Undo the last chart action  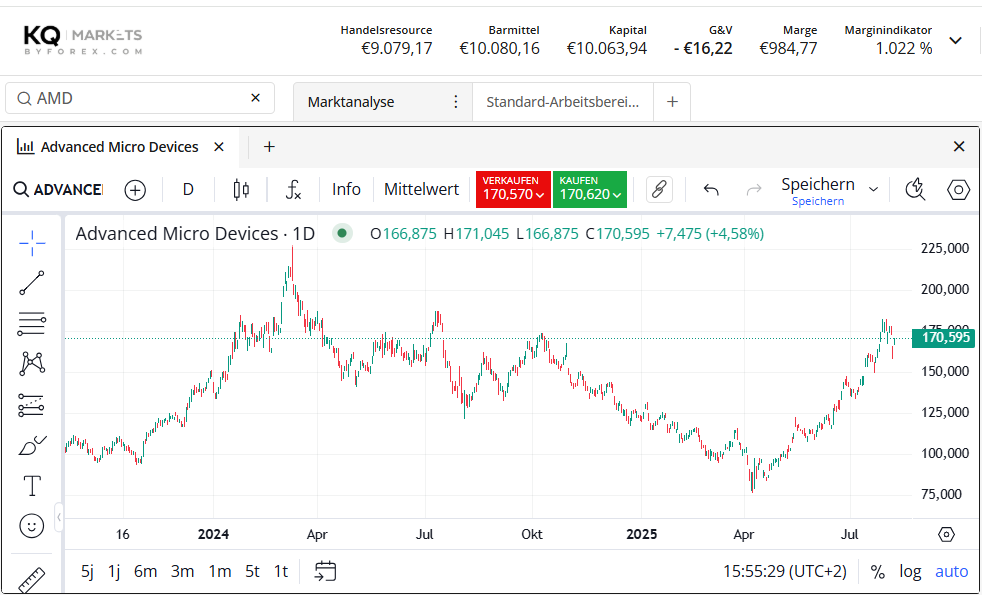pos(711,189)
